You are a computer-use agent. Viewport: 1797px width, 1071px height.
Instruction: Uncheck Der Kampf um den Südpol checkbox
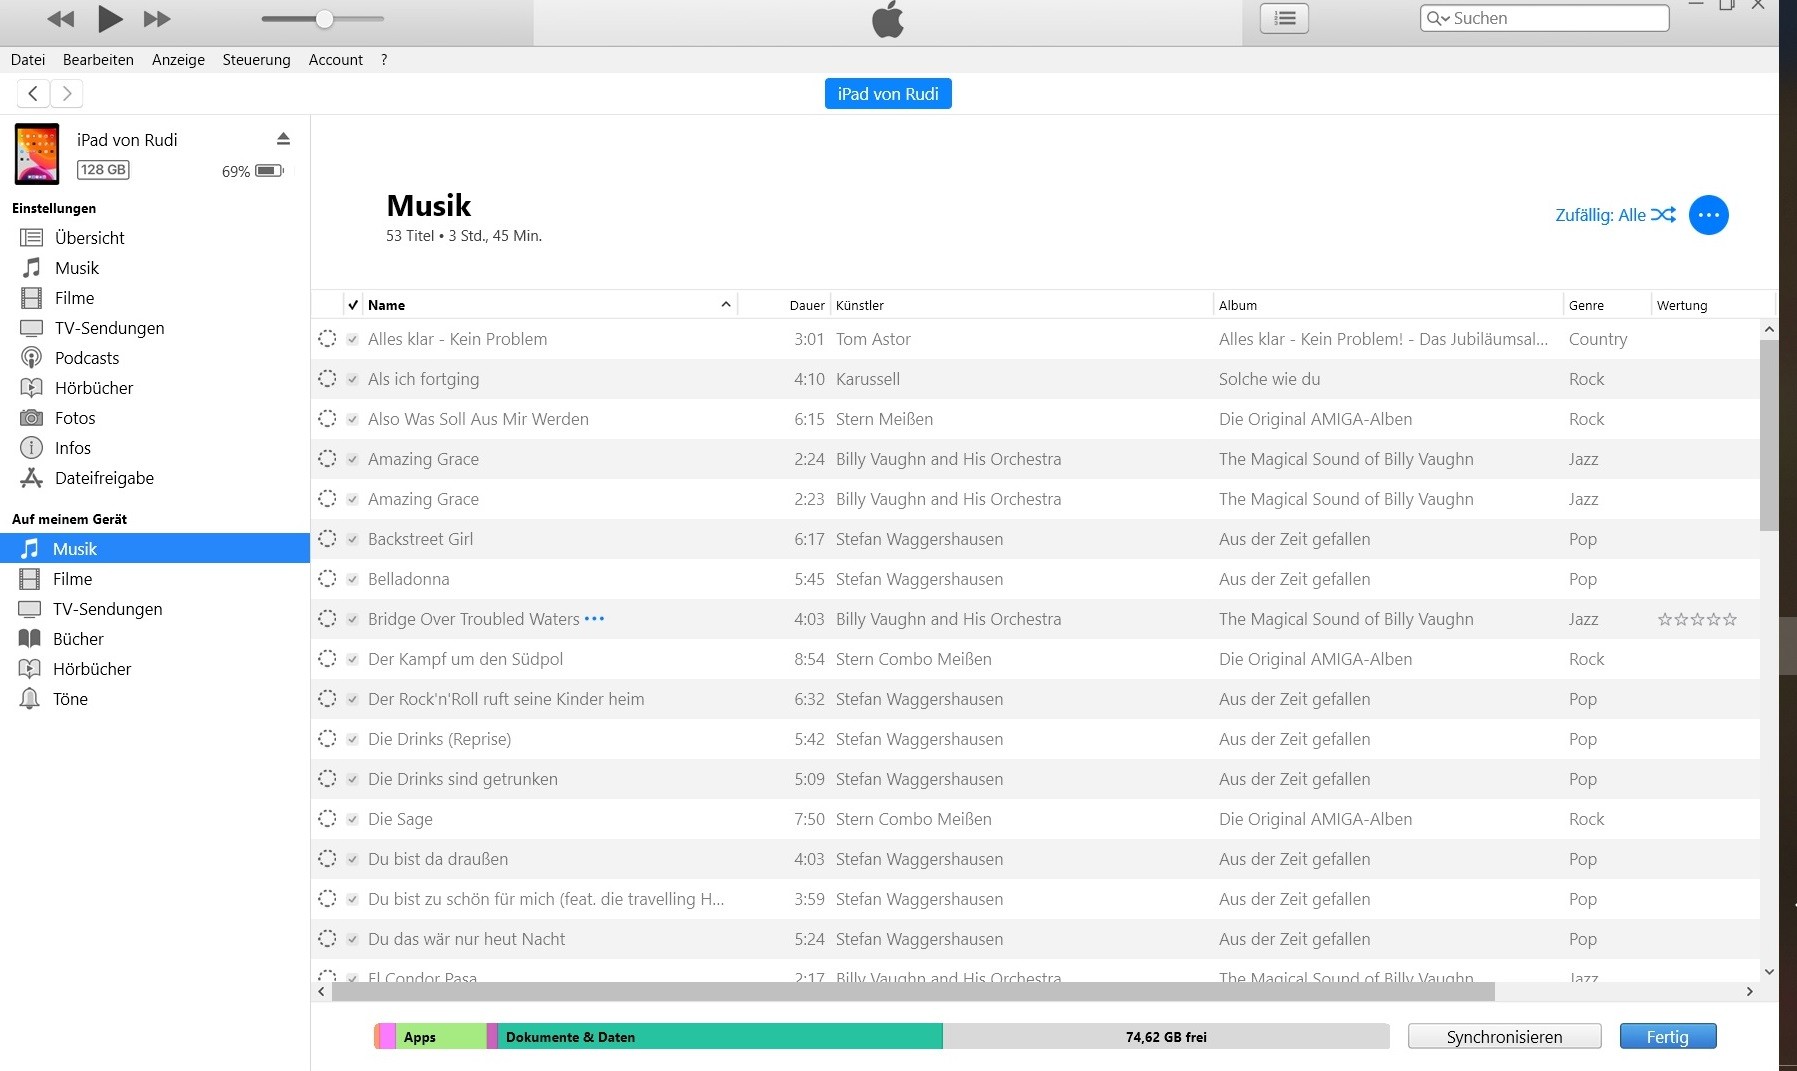tap(352, 659)
